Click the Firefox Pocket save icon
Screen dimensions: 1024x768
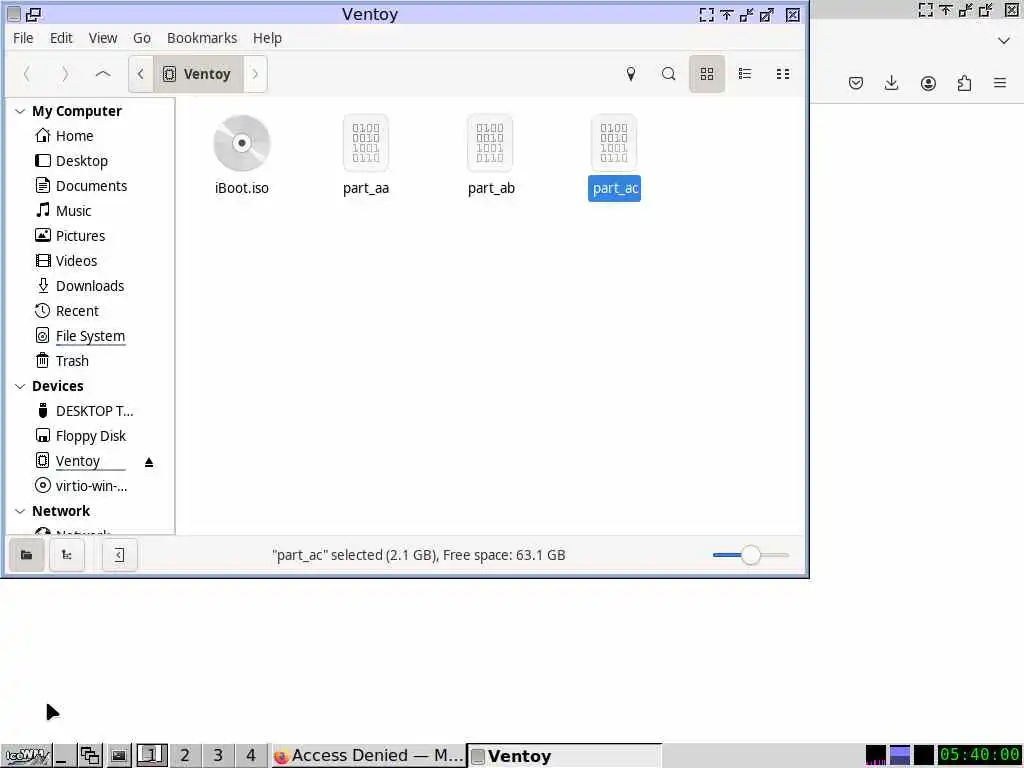(x=856, y=83)
